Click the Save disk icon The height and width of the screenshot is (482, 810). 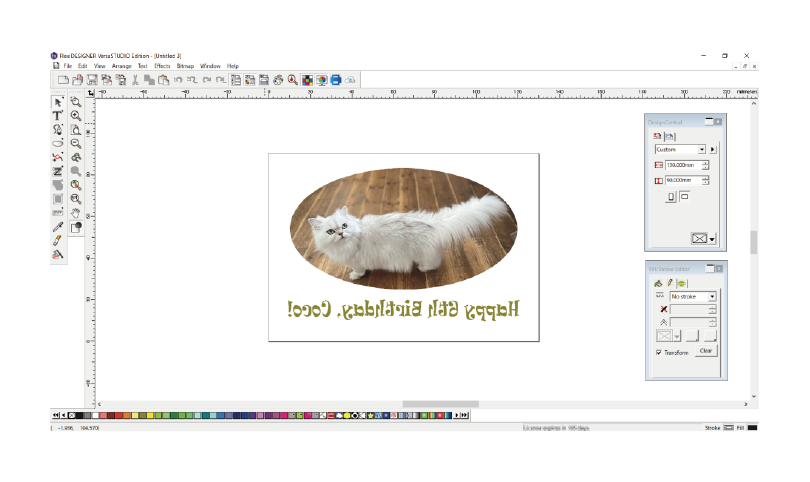[x=93, y=79]
